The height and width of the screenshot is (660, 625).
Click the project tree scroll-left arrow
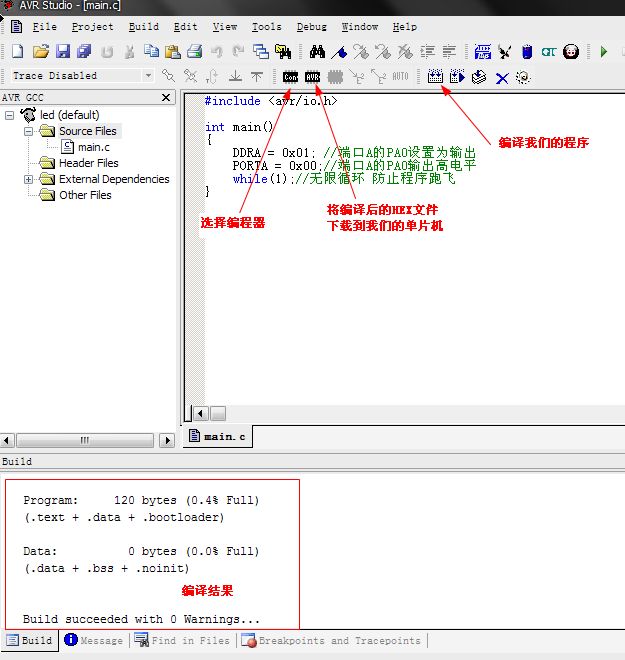[7, 441]
